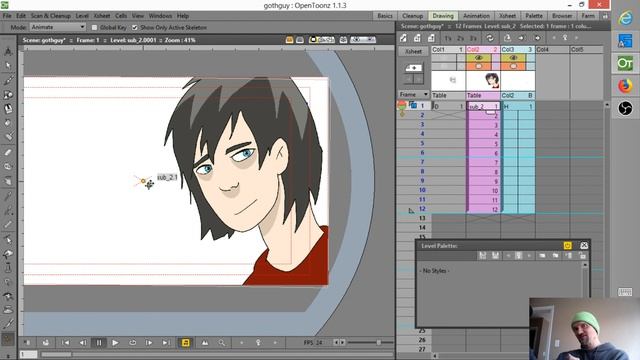Click the Collapse sub-xsheet icon
Image resolution: width=640 pixels, height=360 pixels.
507,38
